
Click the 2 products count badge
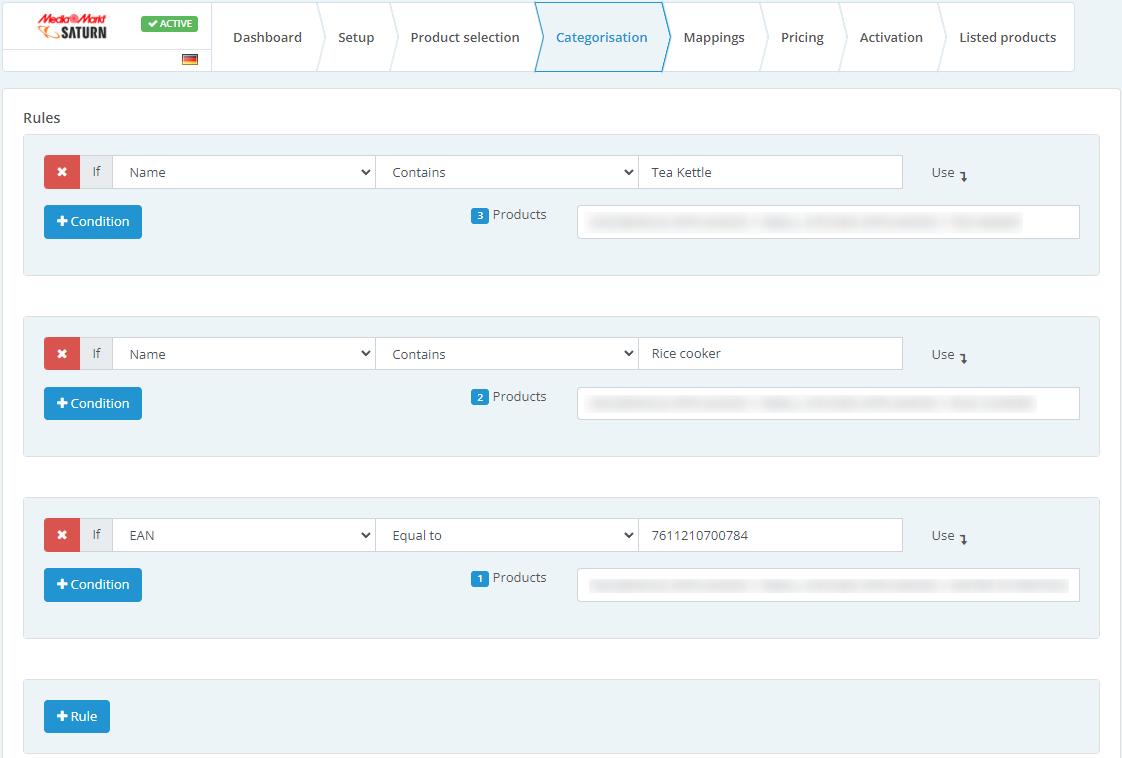479,397
